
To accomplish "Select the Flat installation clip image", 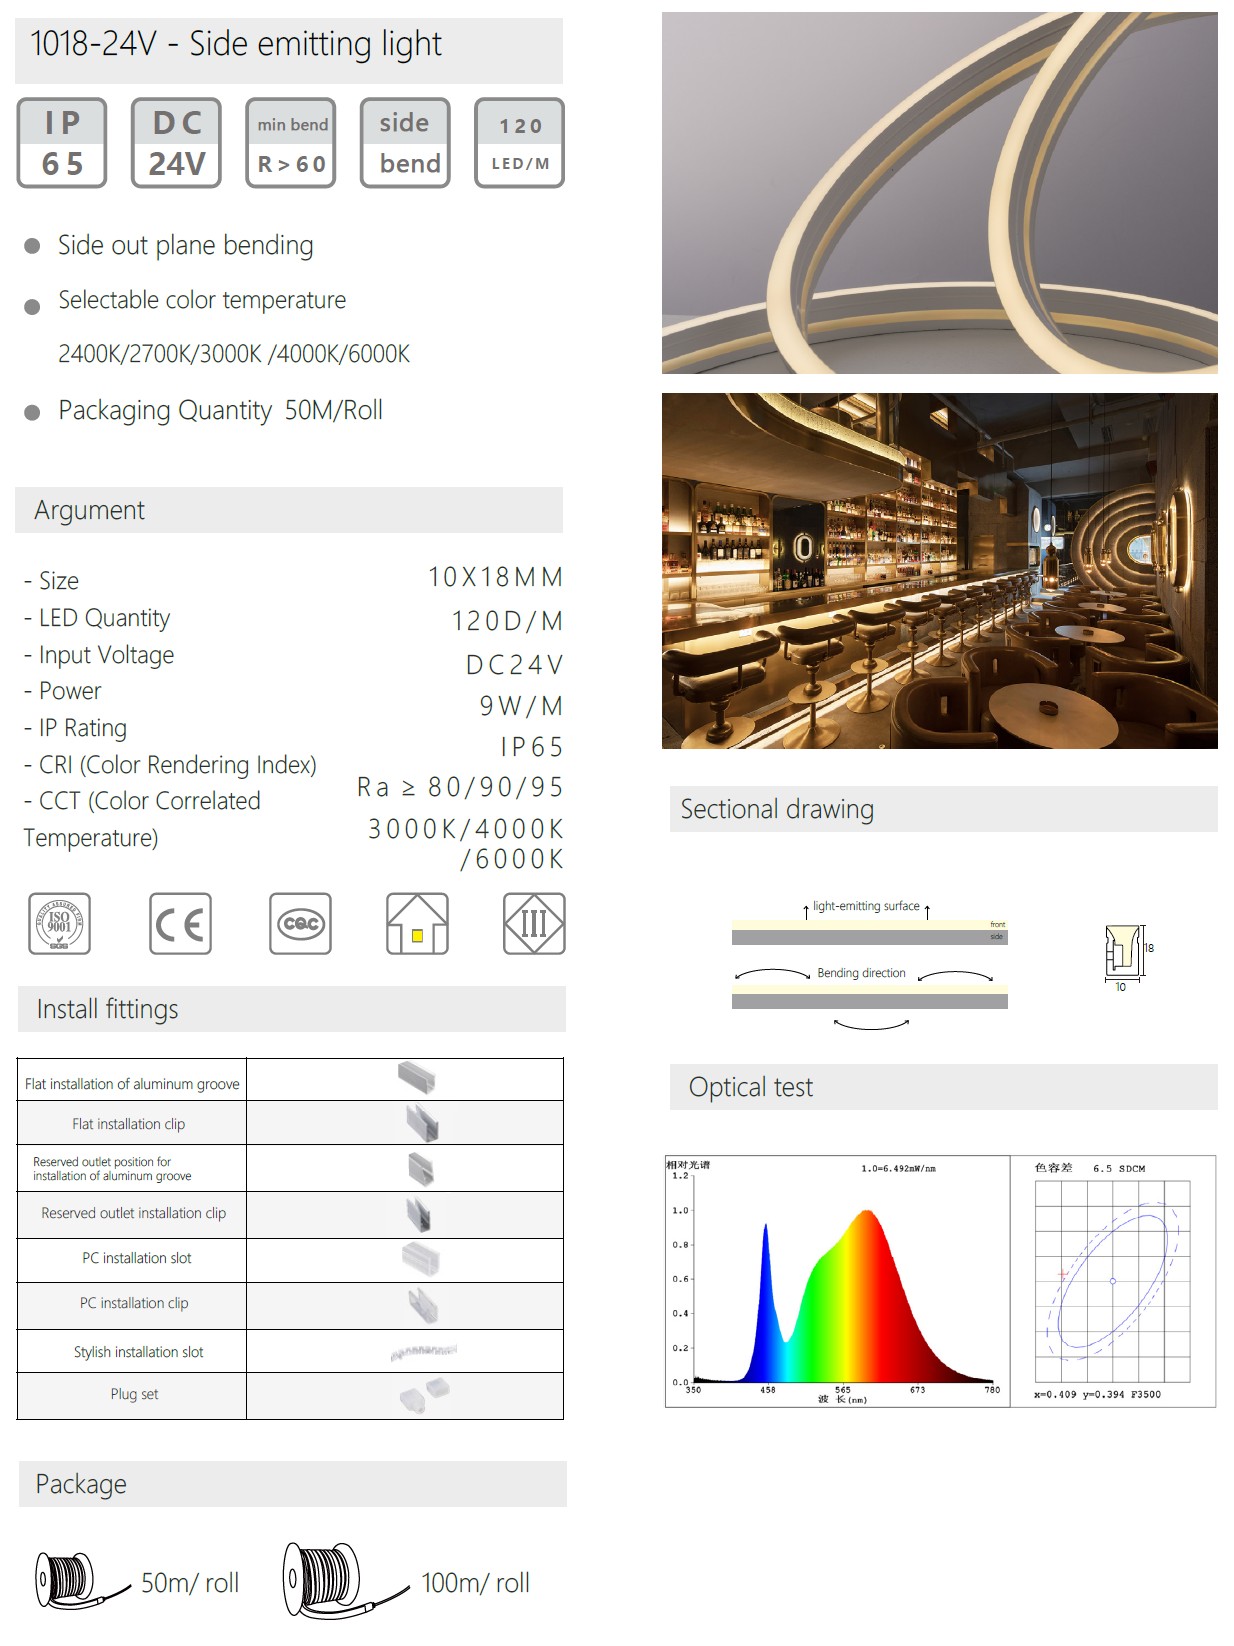I will click(x=421, y=1123).
